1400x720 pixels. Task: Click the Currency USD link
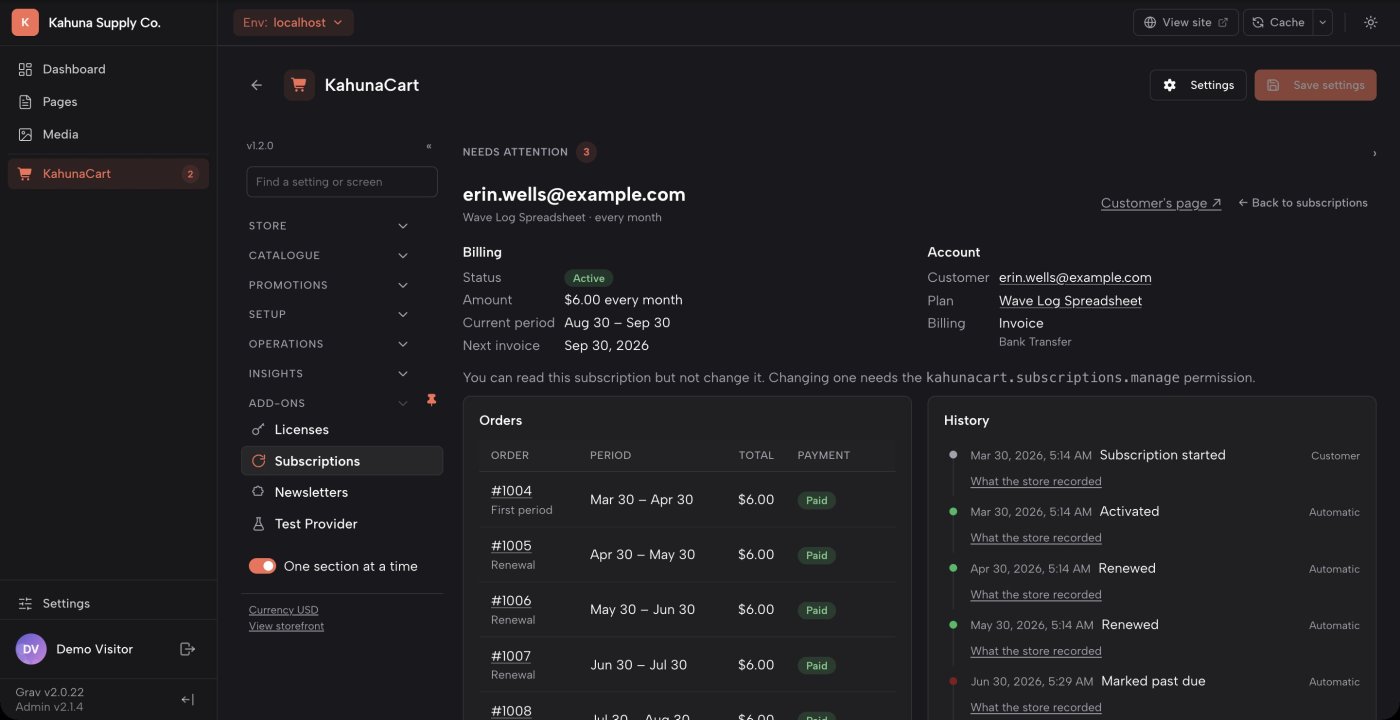point(284,610)
